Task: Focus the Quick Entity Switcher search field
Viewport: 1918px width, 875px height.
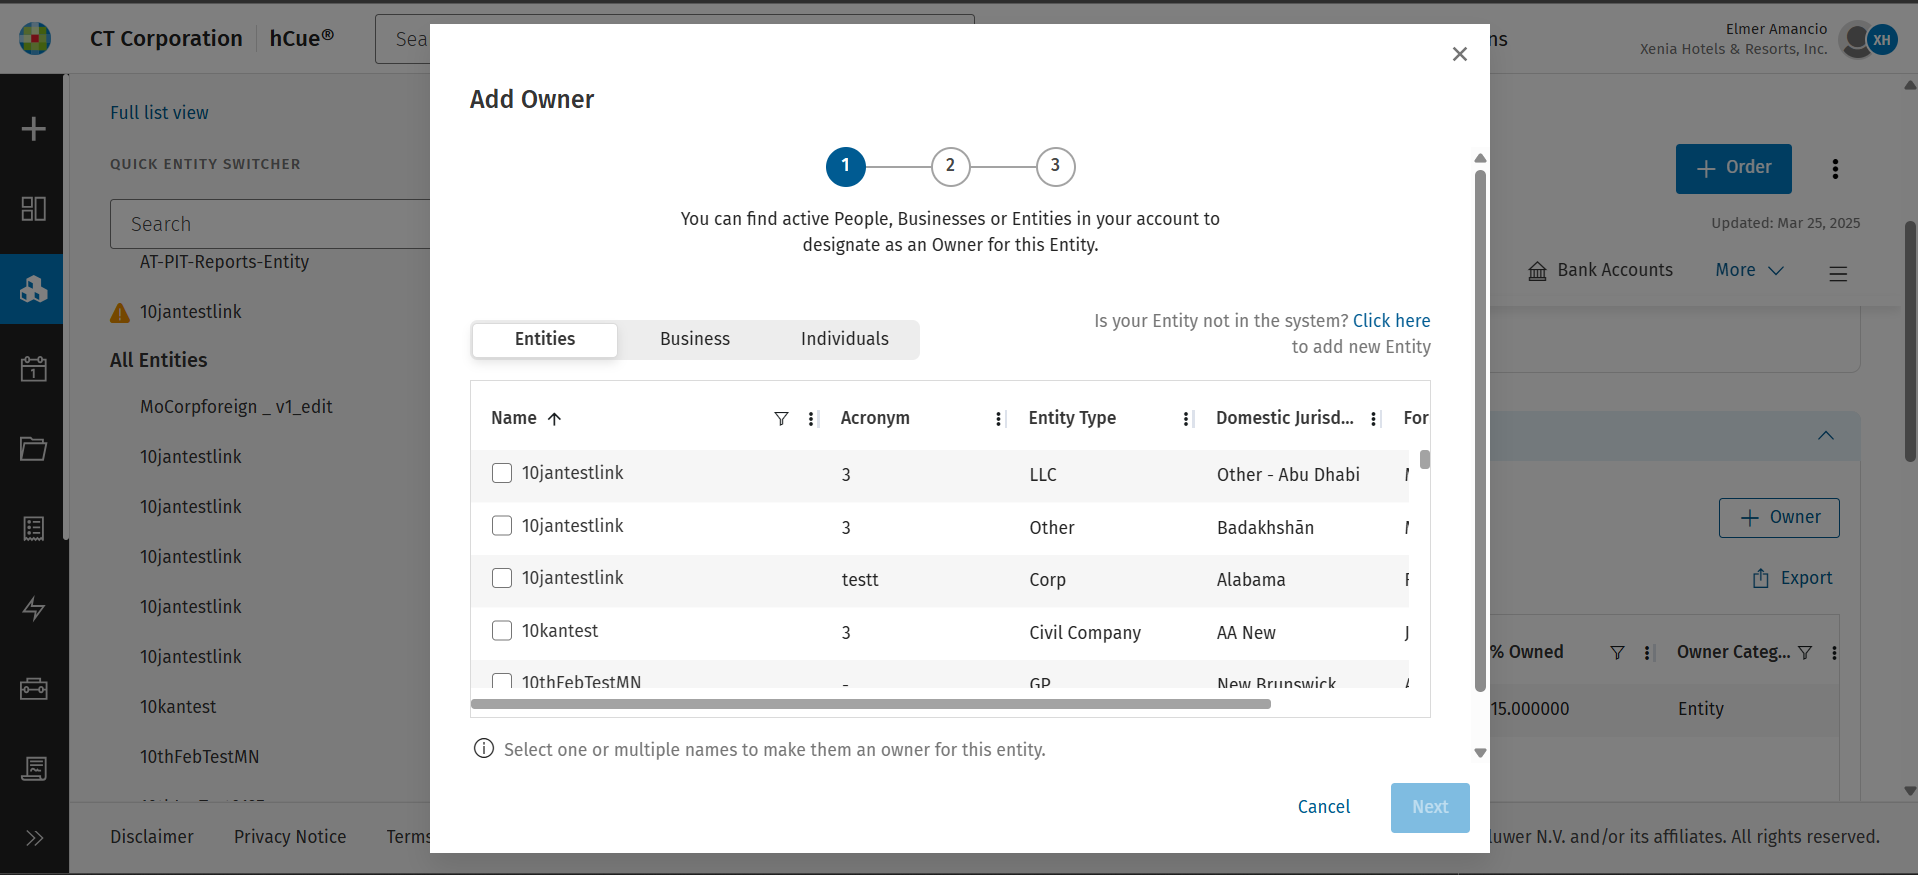Action: tap(270, 224)
